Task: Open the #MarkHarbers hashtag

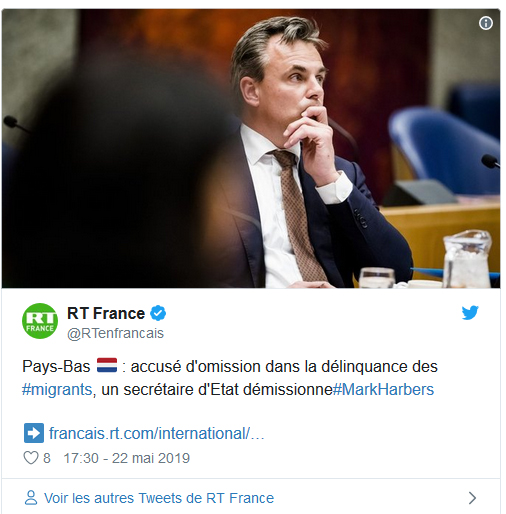Action: pos(383,389)
